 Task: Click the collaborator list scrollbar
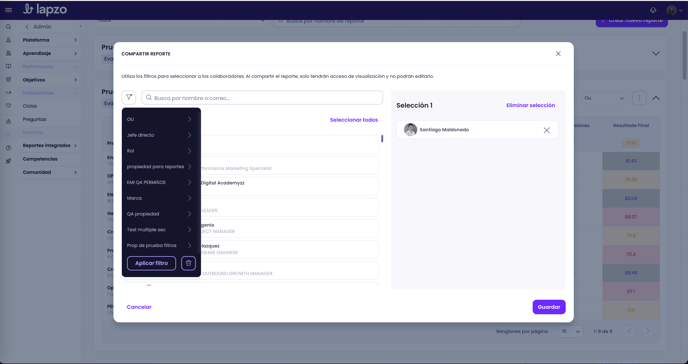pyautogui.click(x=382, y=139)
